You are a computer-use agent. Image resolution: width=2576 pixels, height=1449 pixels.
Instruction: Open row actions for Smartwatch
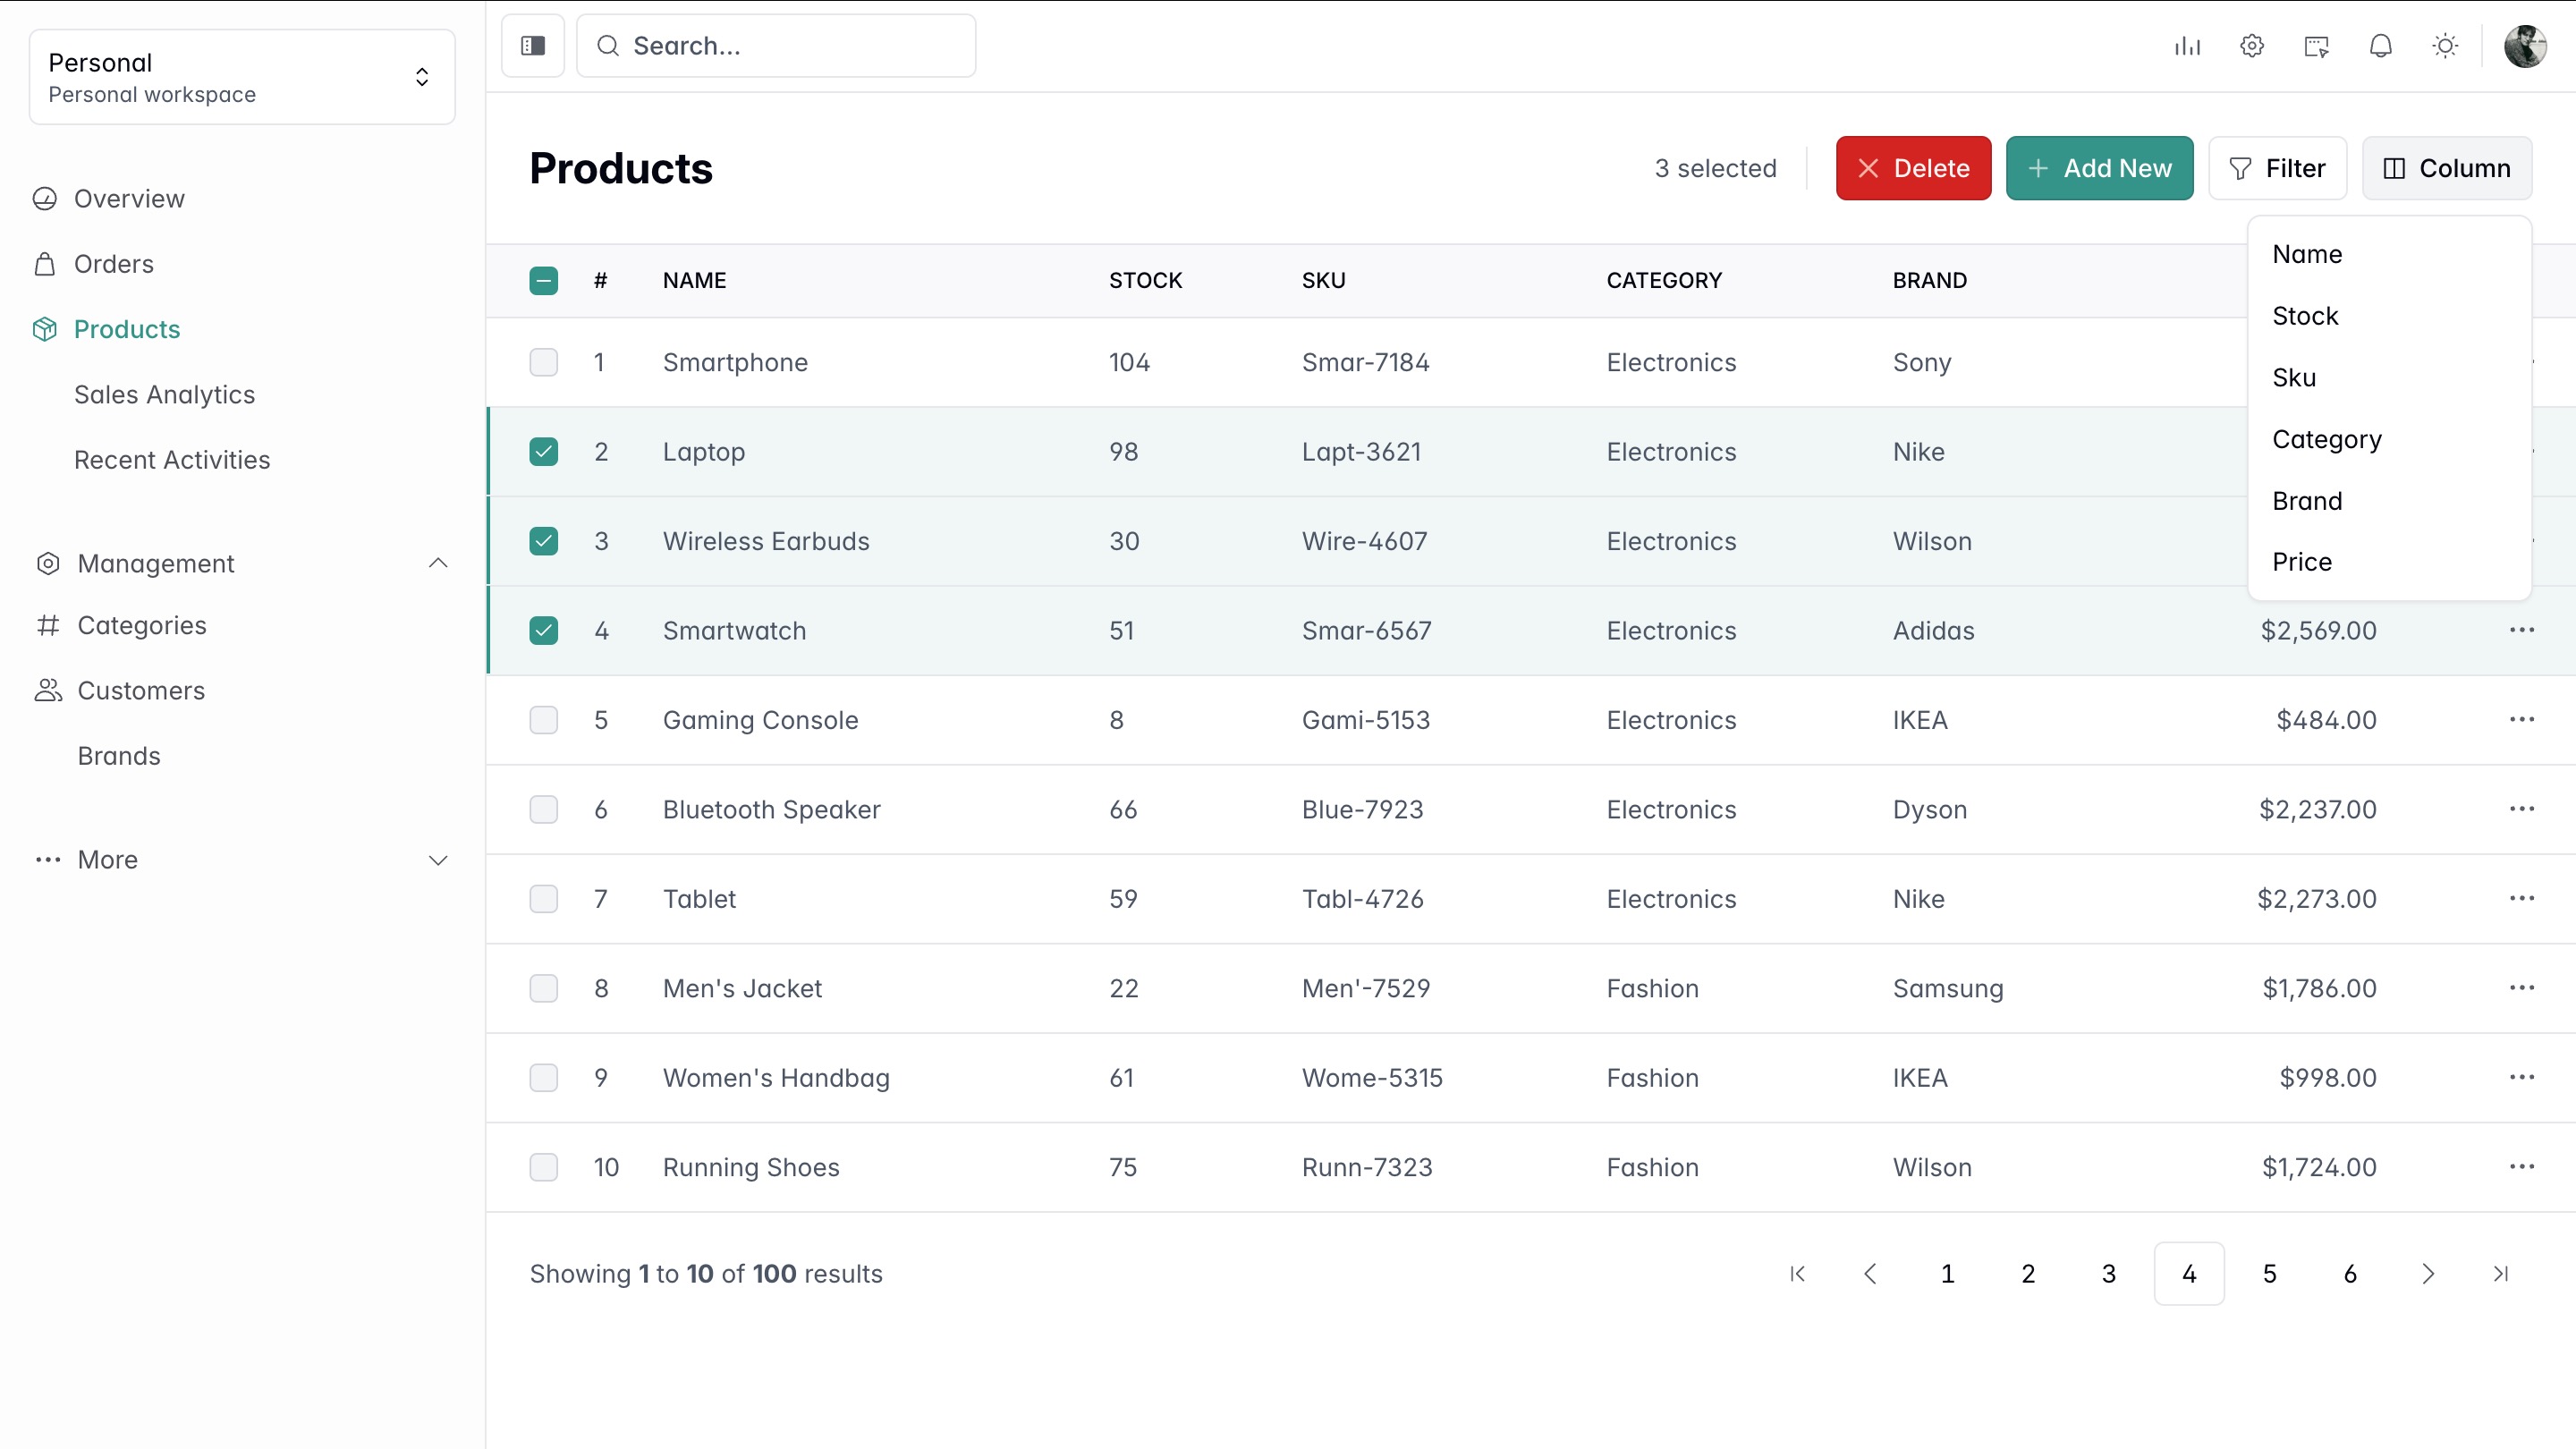pos(2521,630)
